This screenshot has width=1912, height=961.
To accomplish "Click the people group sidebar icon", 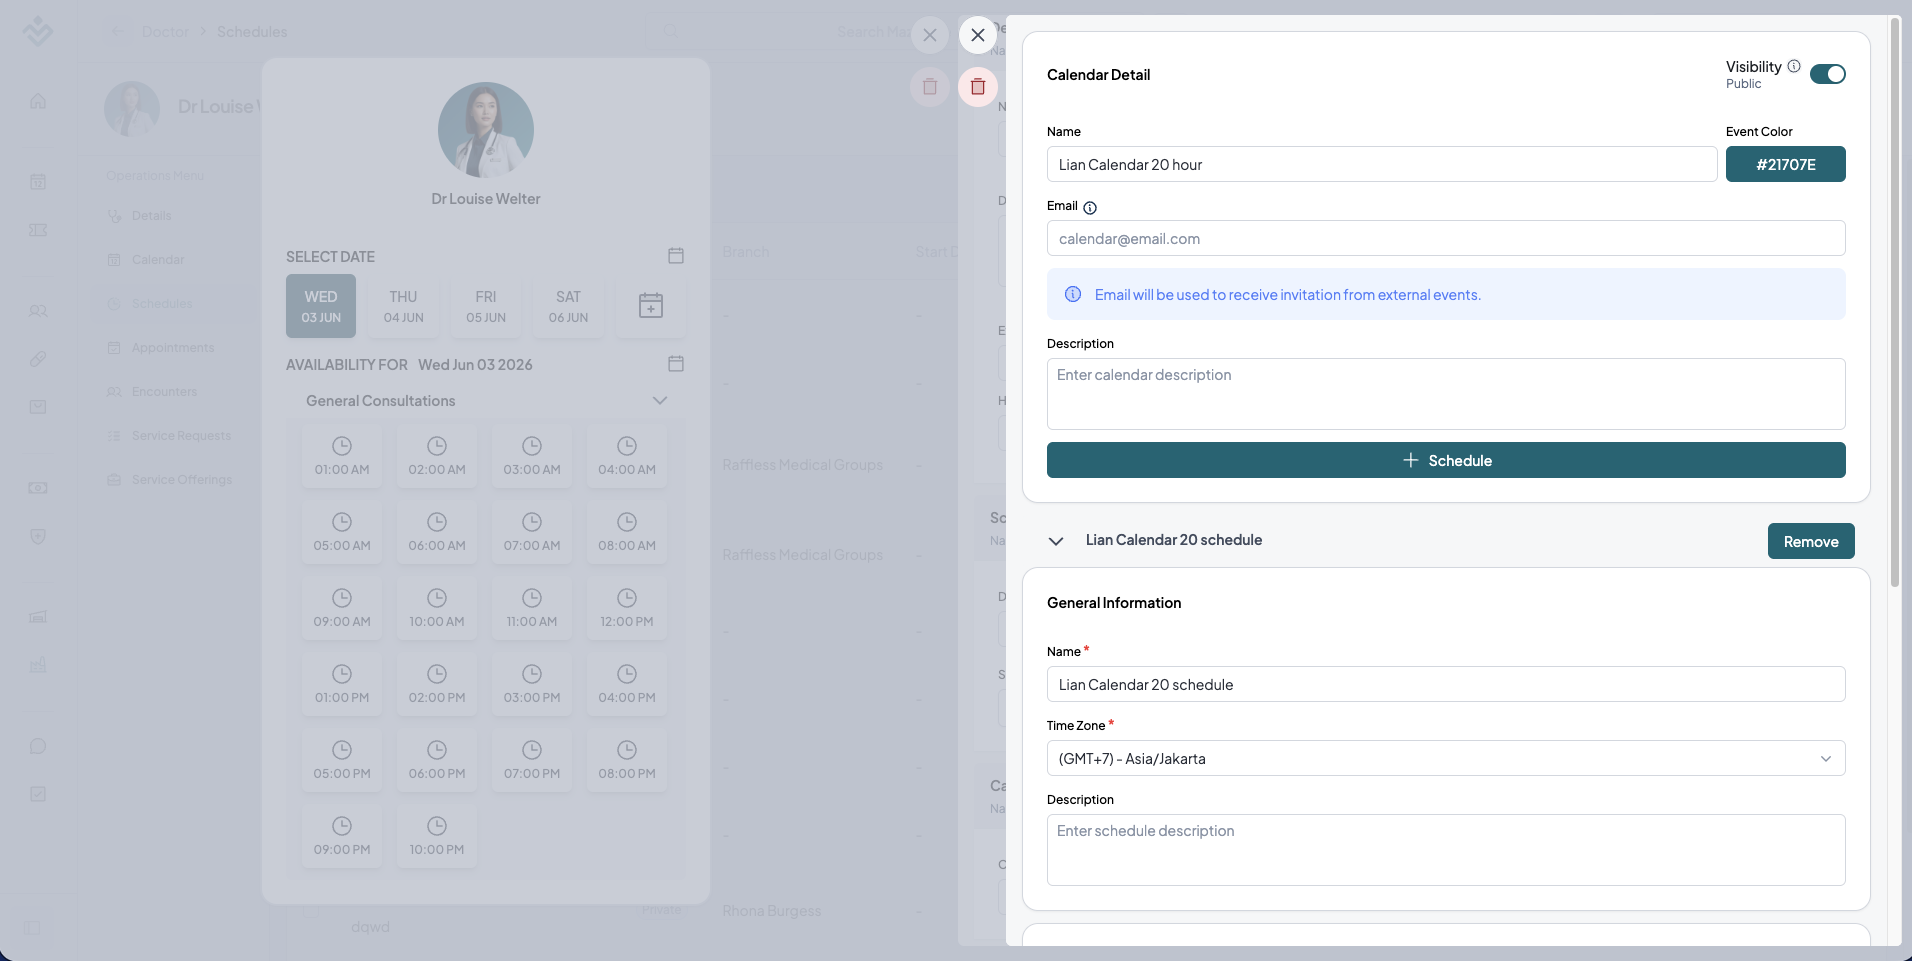I will click(38, 311).
